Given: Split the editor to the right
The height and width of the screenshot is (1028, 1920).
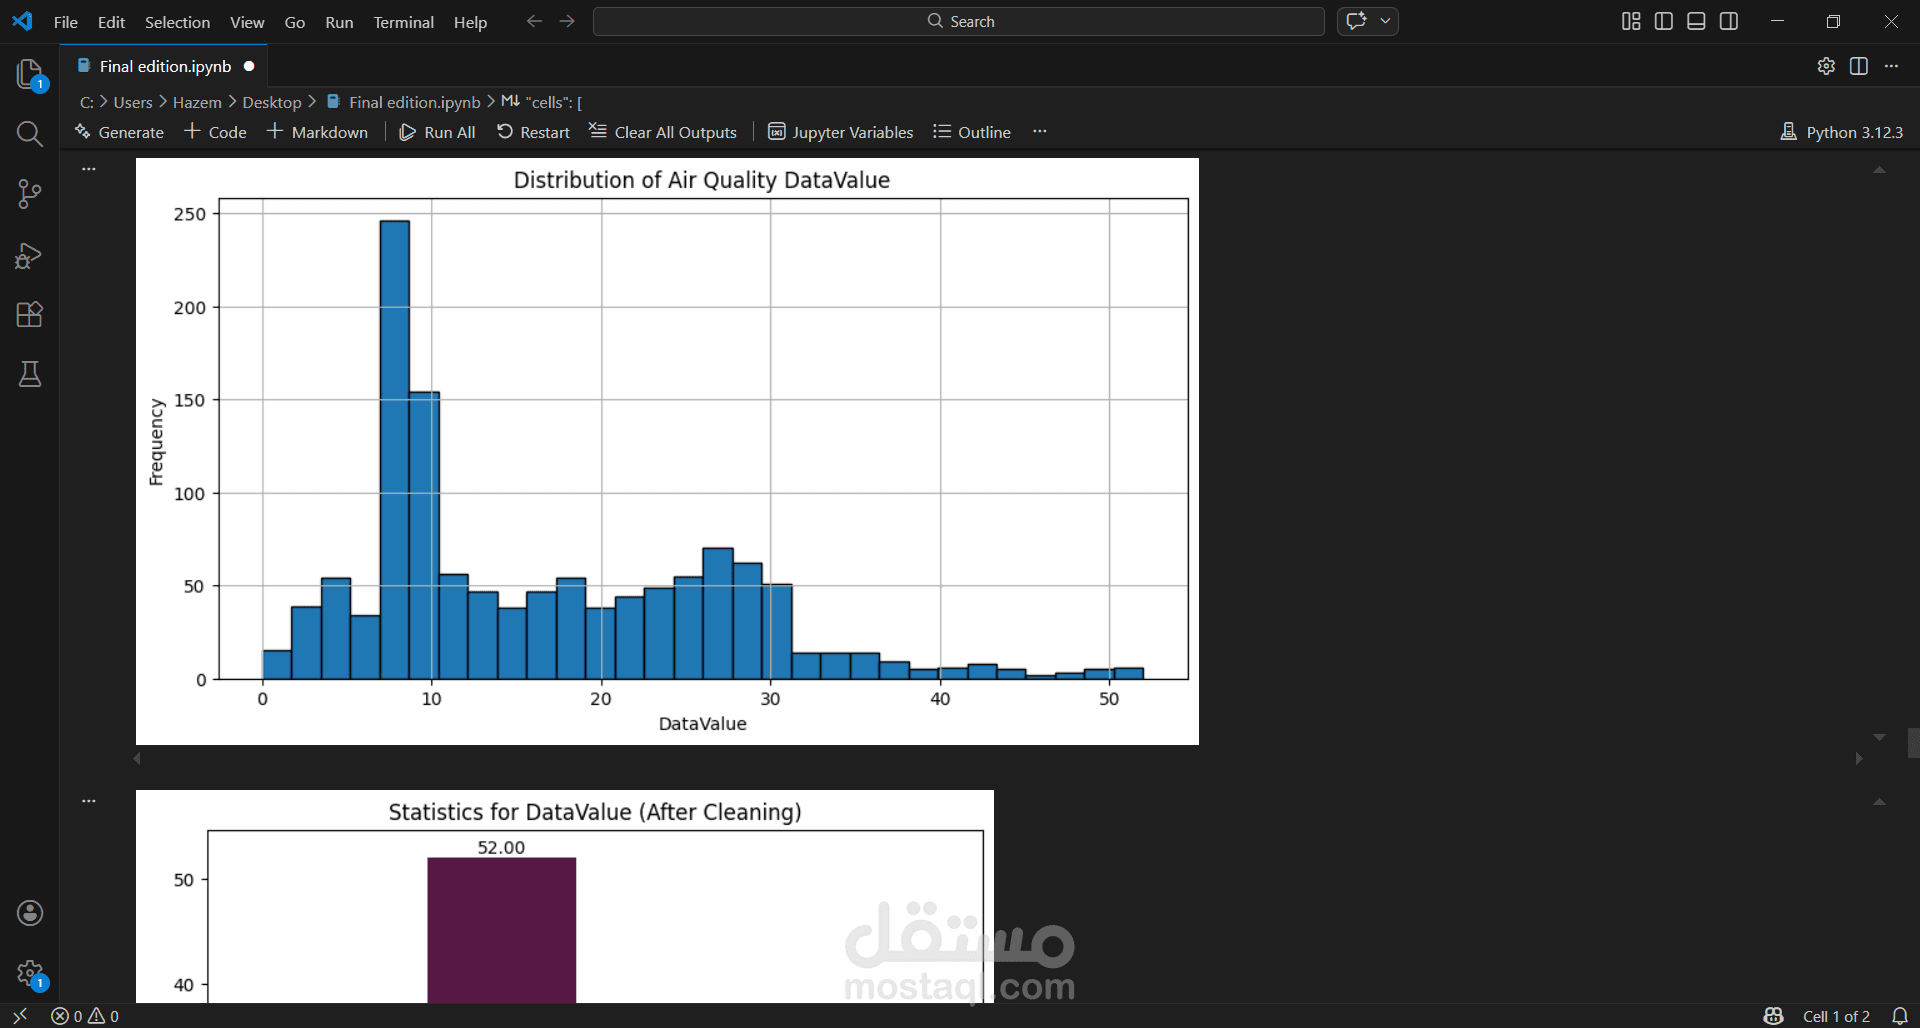Looking at the screenshot, I should pos(1859,66).
